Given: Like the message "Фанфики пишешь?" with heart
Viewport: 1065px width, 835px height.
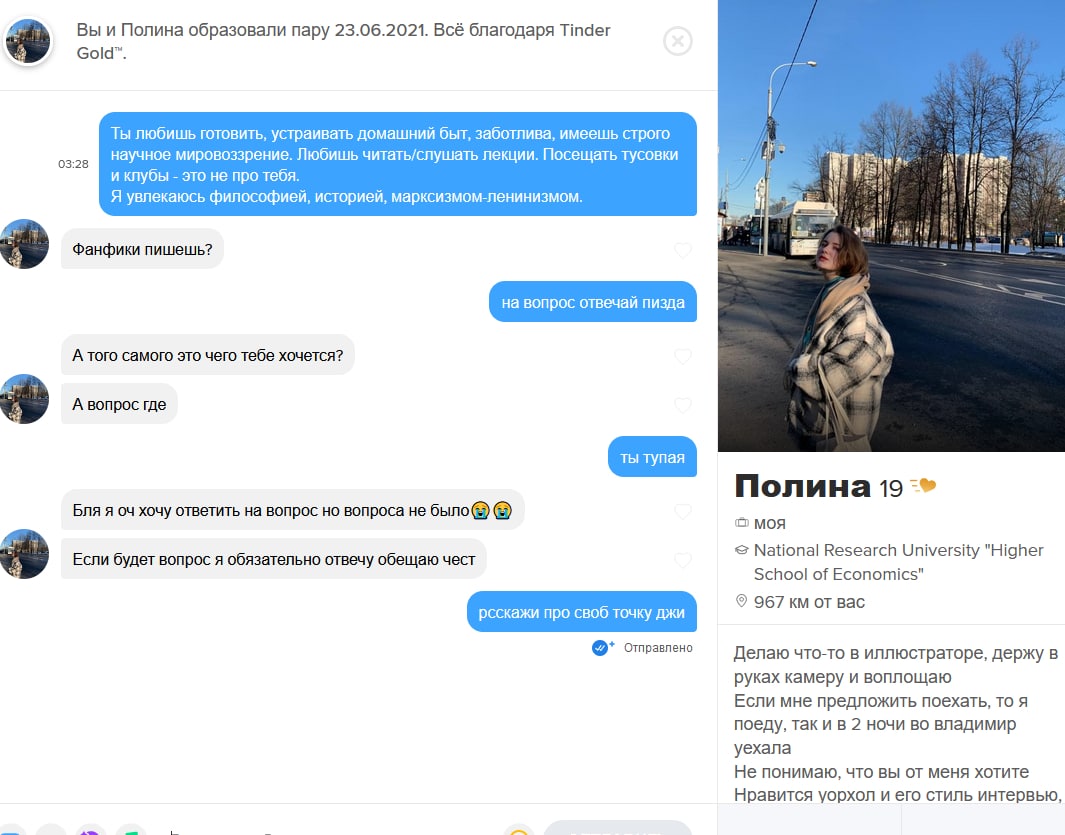Looking at the screenshot, I should (683, 250).
